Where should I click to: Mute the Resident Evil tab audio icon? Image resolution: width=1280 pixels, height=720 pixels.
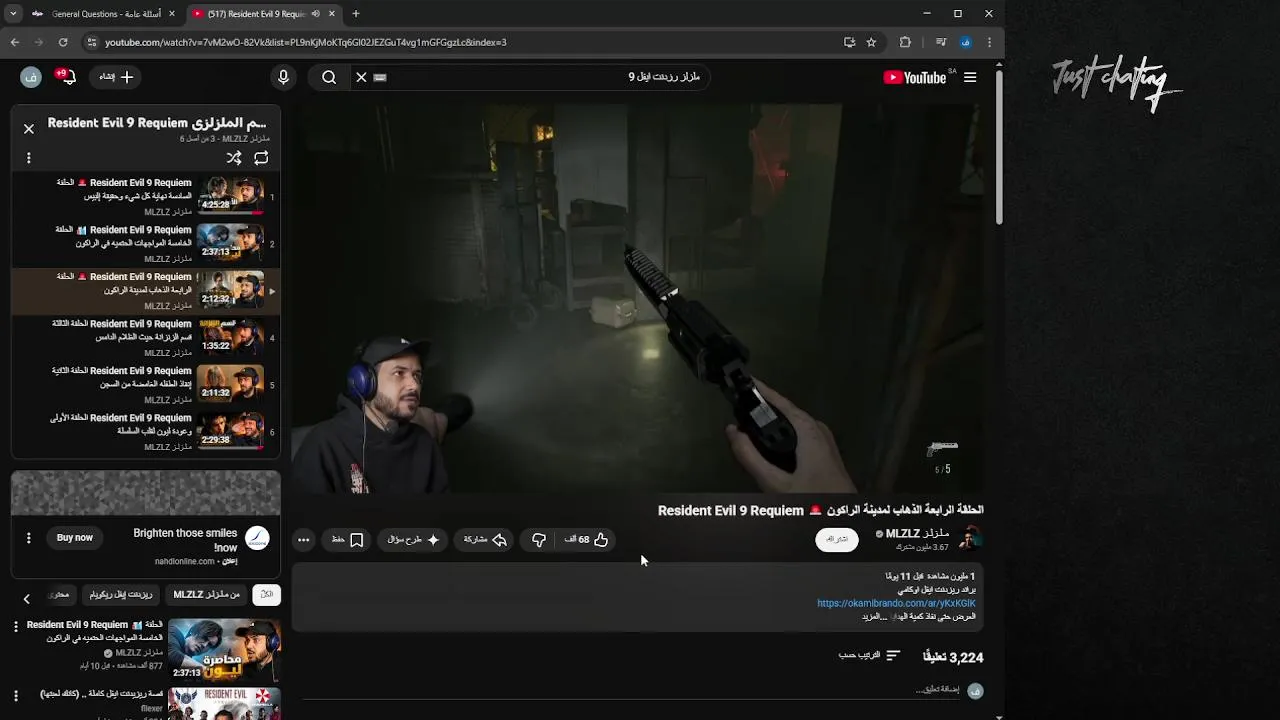pyautogui.click(x=316, y=14)
